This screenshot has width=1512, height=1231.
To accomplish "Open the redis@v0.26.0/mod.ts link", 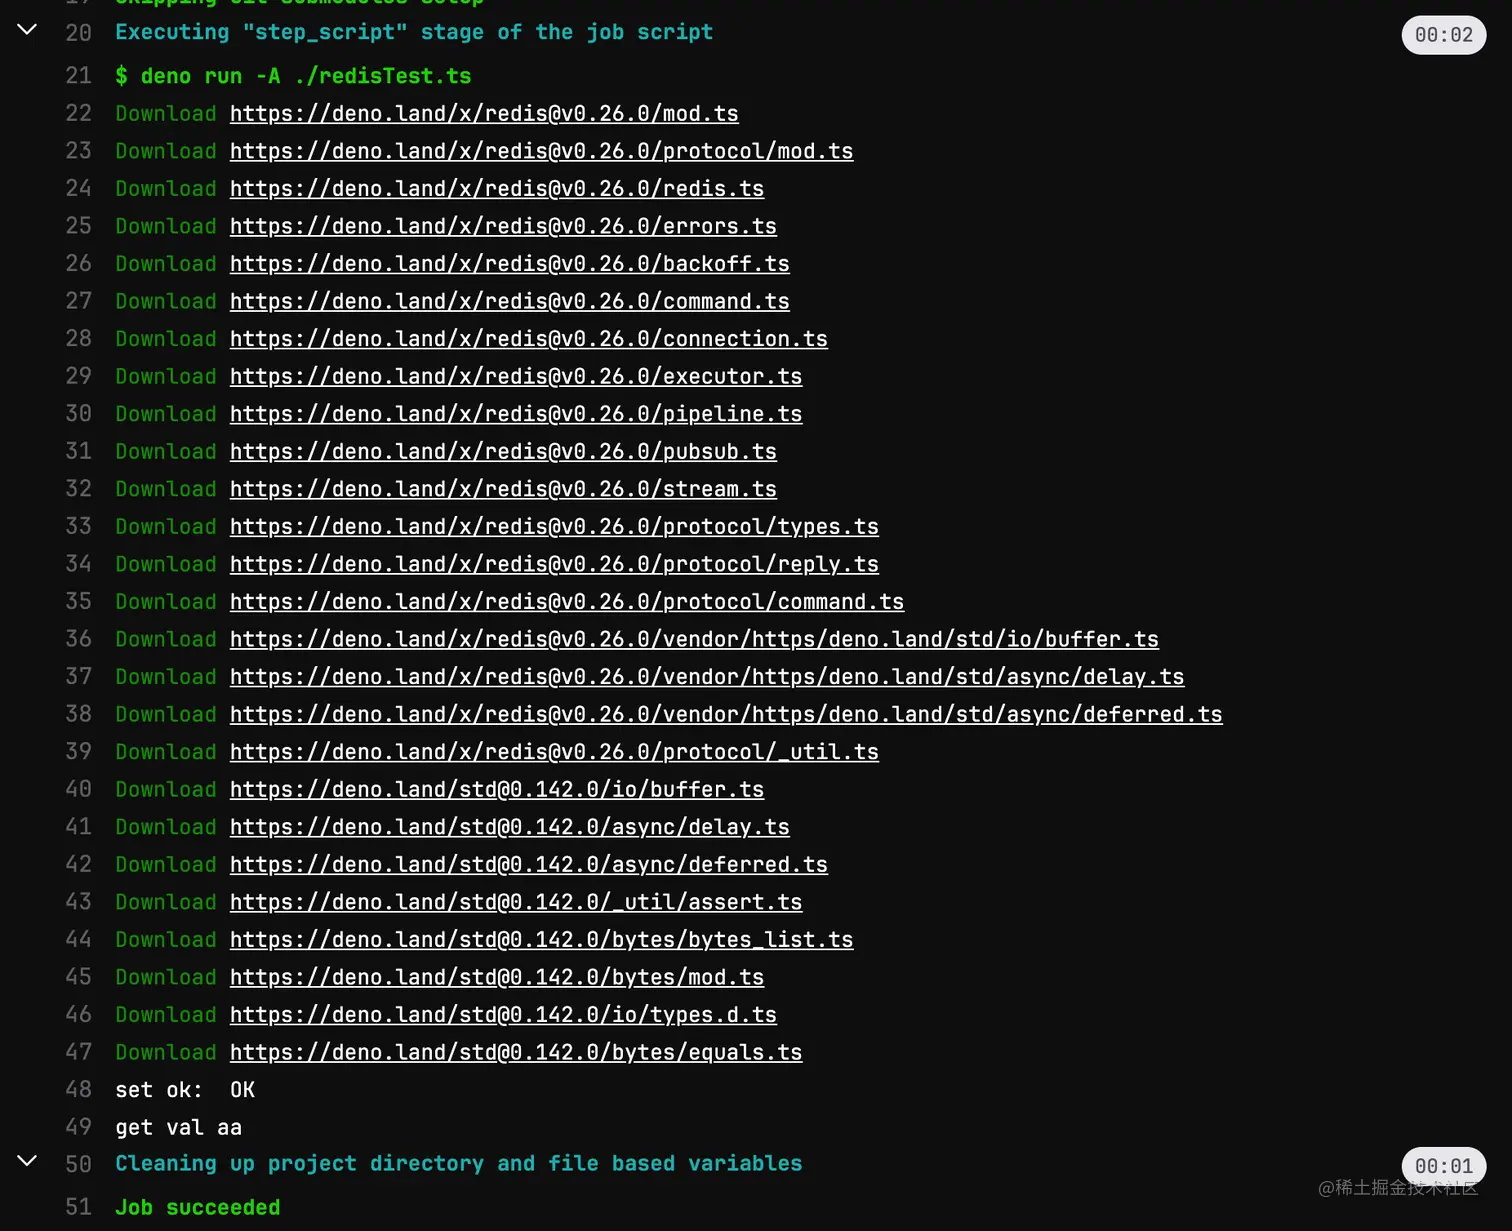I will tap(484, 114).
